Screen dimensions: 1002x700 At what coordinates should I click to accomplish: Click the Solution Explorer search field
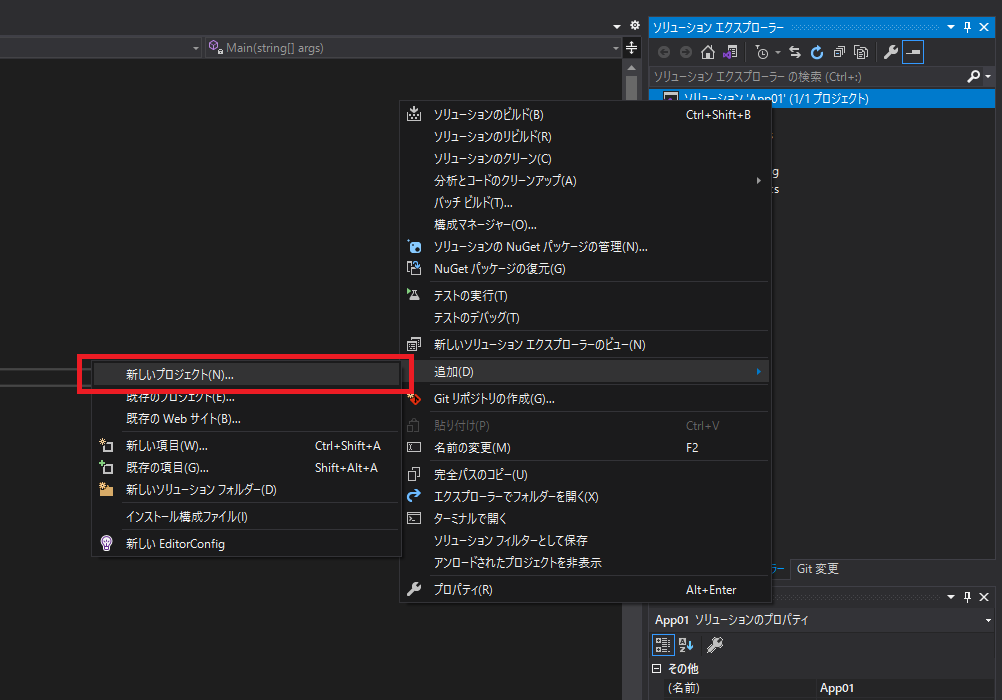806,77
